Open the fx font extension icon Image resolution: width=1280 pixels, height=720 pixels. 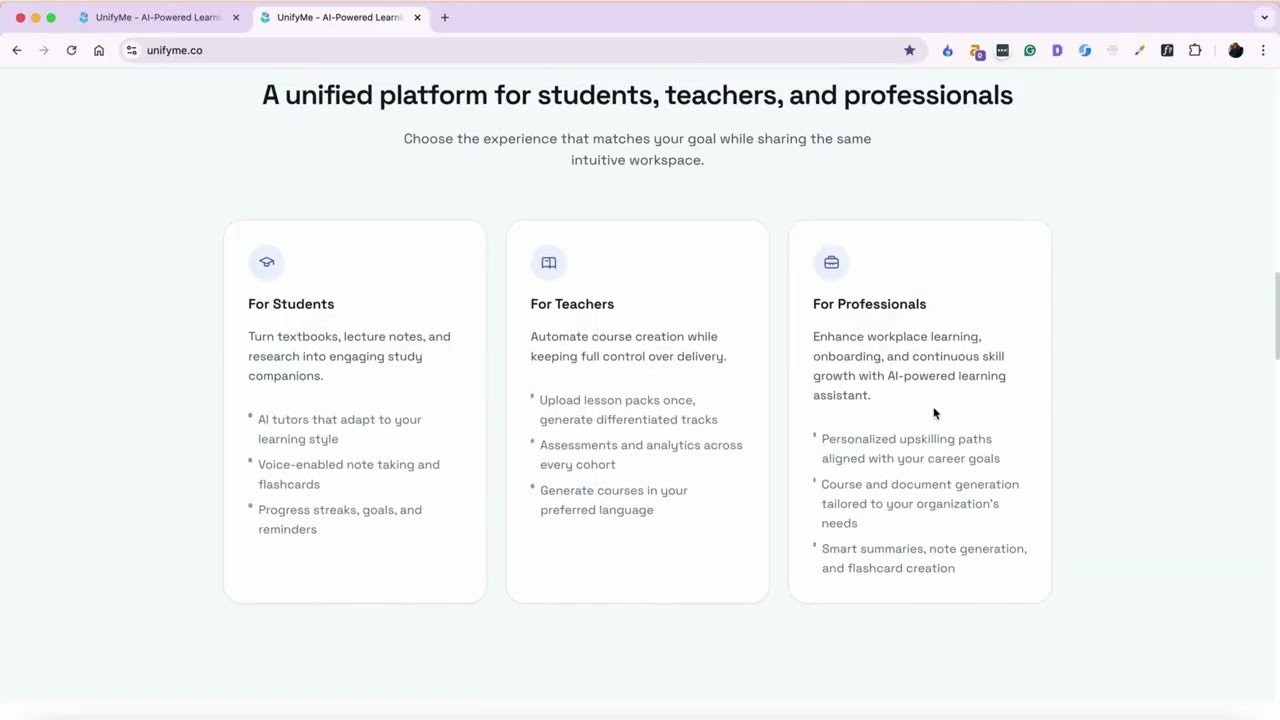1166,50
